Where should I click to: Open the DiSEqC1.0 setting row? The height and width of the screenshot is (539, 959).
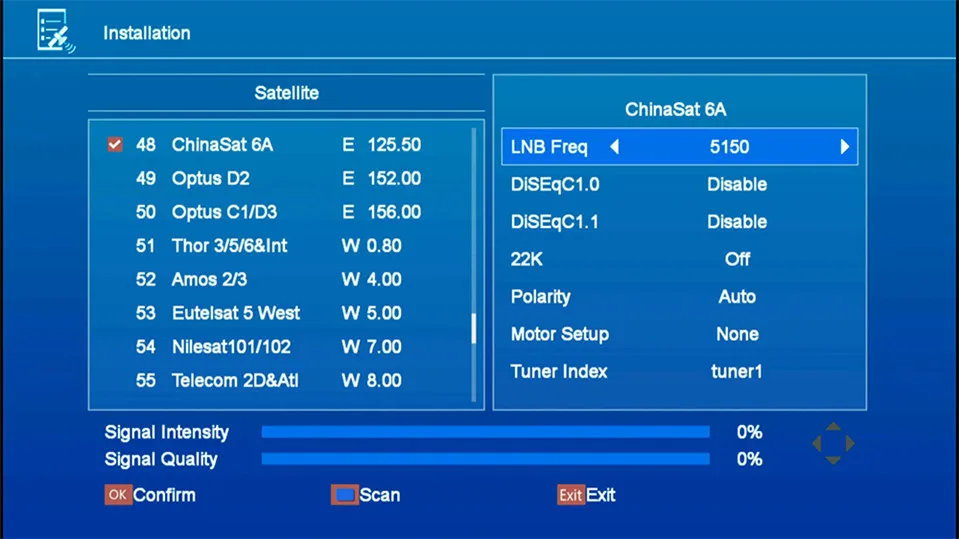pyautogui.click(x=679, y=184)
